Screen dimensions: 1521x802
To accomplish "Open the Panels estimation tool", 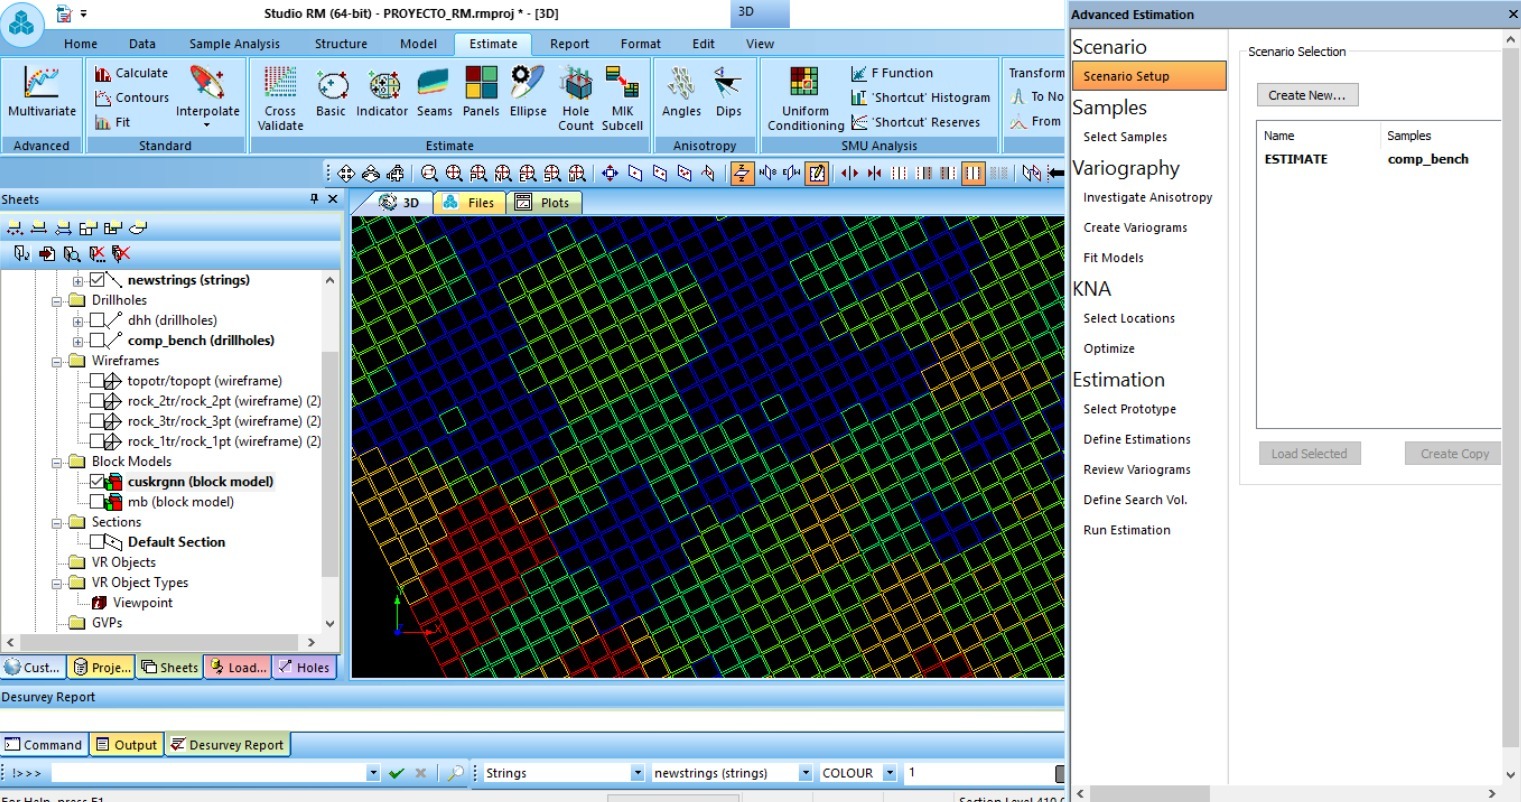I will (x=481, y=93).
